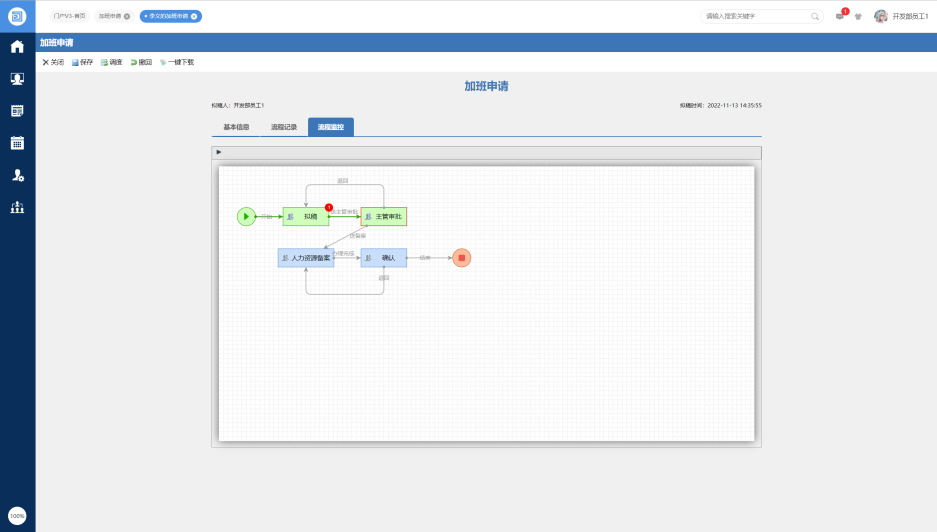
Task: Expand the flowchart panel with the triangle arrow
Action: pos(219,152)
